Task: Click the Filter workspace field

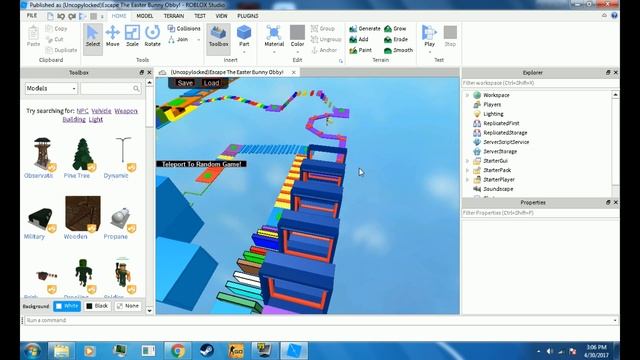Action: pos(540,83)
